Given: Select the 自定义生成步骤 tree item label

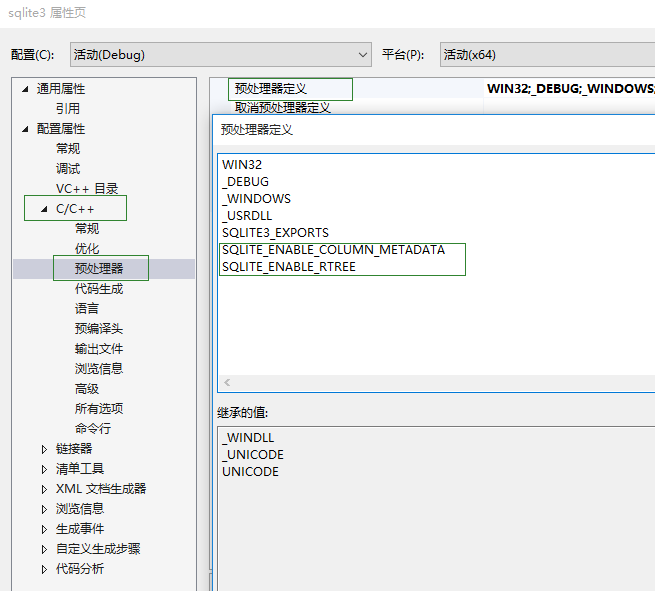Looking at the screenshot, I should point(98,549).
